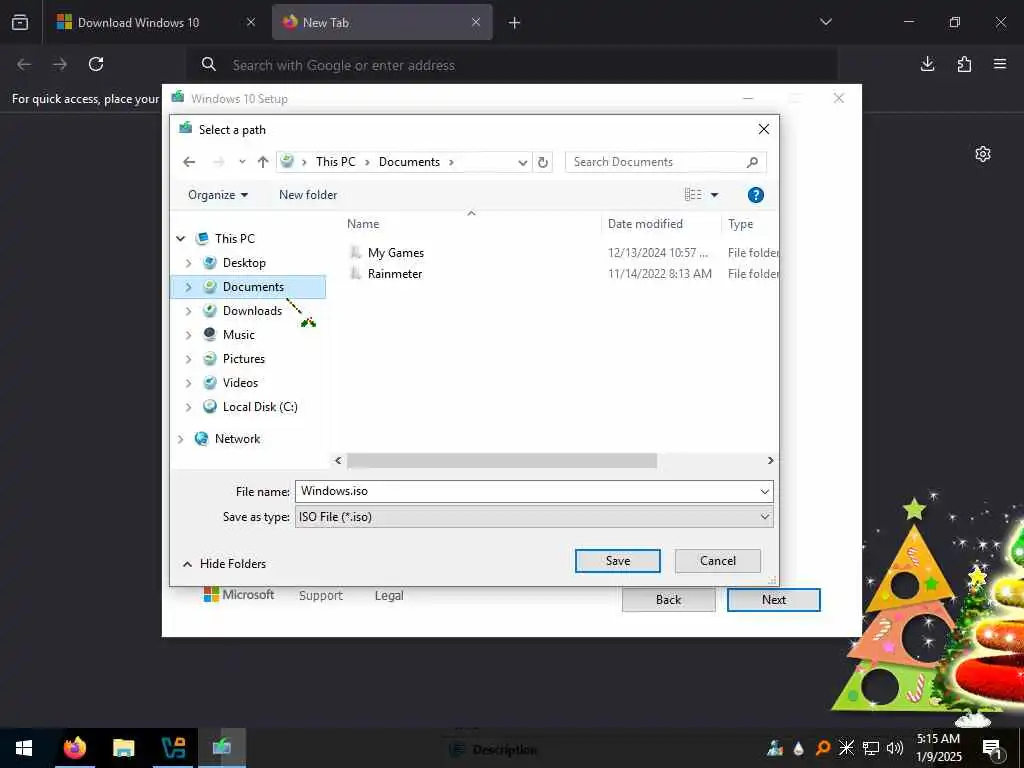Viewport: 1024px width, 768px height.
Task: List all tabs with the chevron button
Action: pyautogui.click(x=825, y=23)
